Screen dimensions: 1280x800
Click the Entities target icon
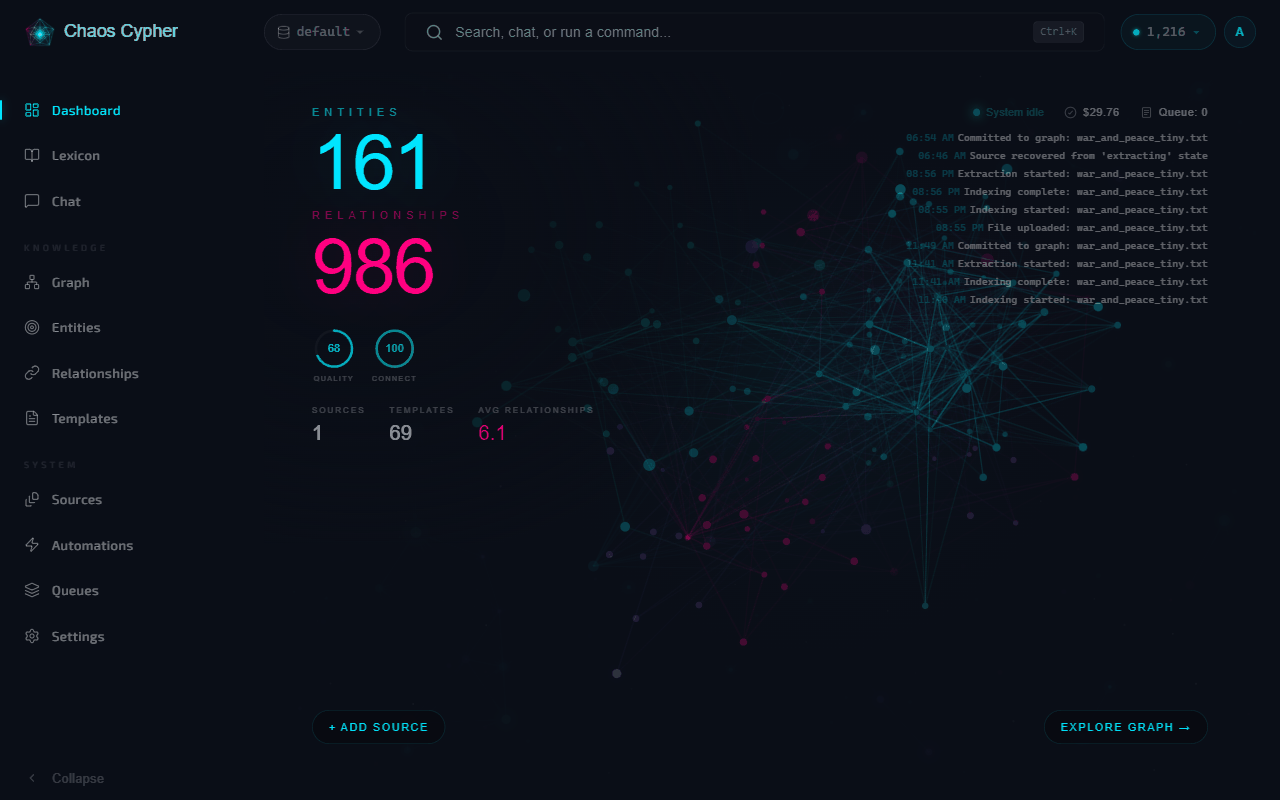coord(32,327)
